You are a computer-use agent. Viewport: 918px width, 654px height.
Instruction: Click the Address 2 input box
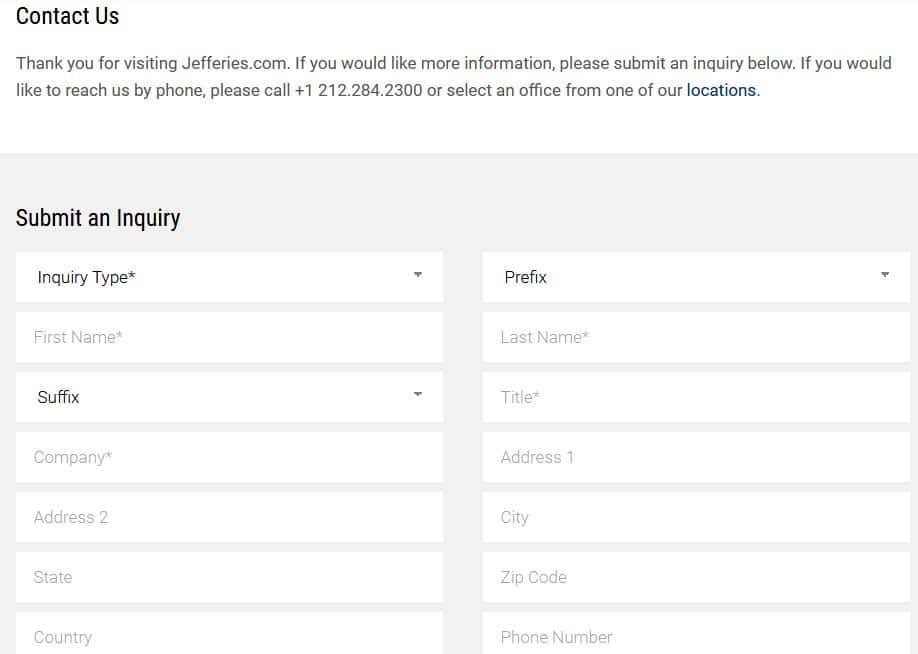tap(228, 517)
